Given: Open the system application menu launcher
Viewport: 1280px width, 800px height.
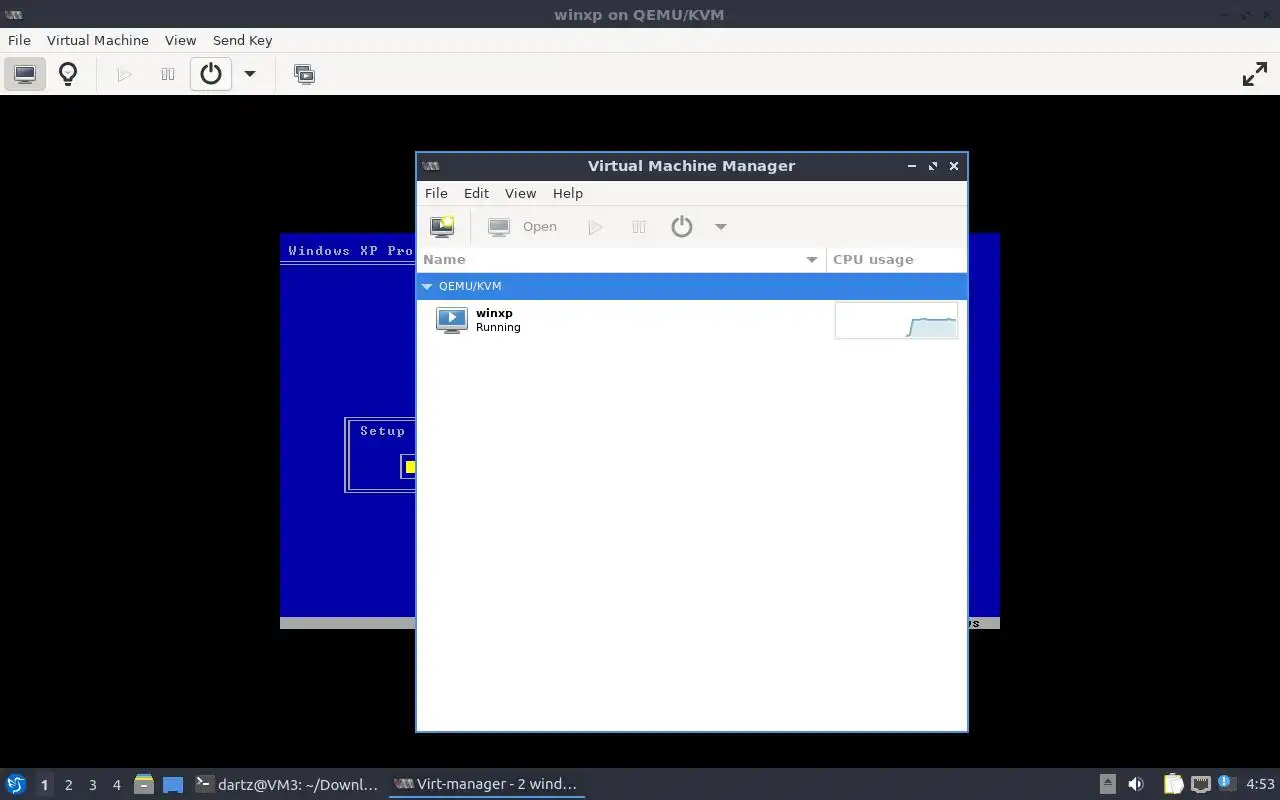Looking at the screenshot, I should point(16,784).
